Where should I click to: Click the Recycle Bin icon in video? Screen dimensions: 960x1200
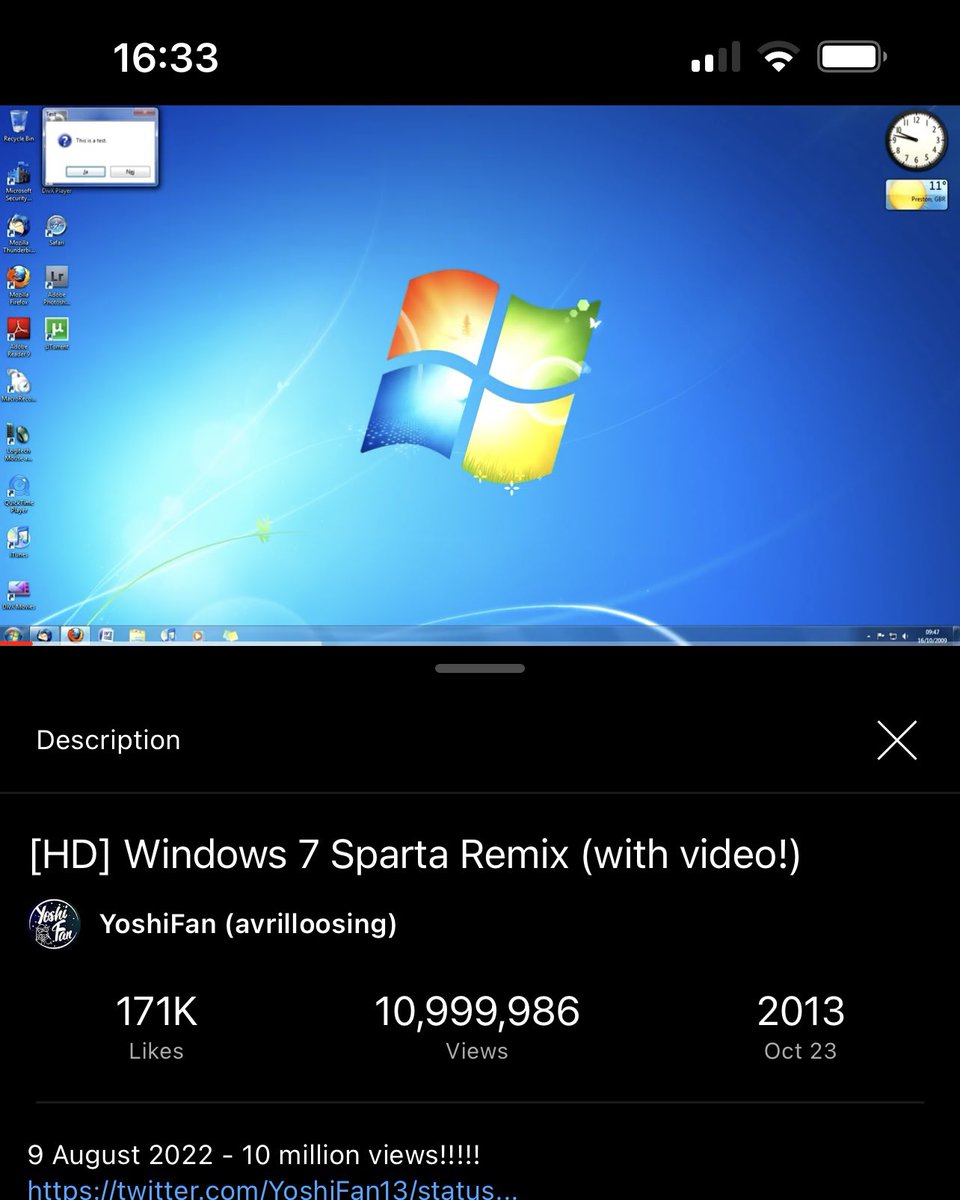coord(18,126)
